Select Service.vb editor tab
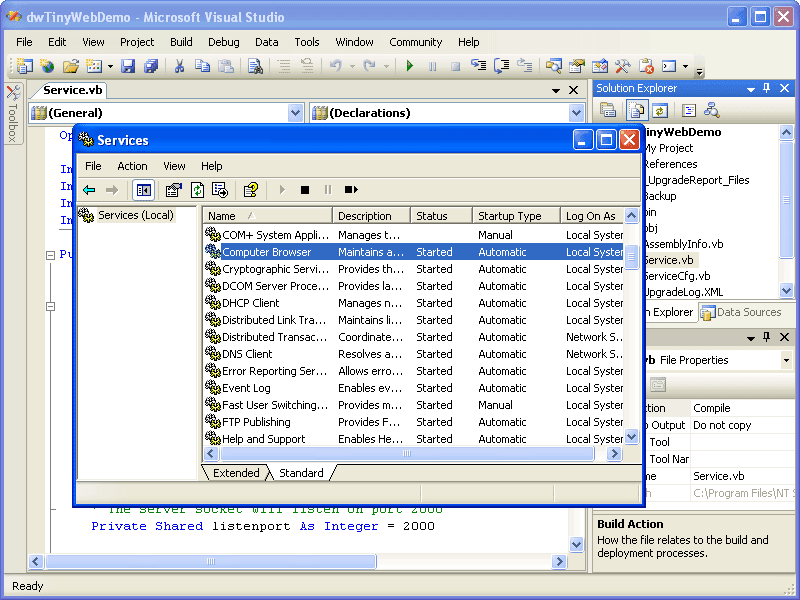 tap(72, 90)
